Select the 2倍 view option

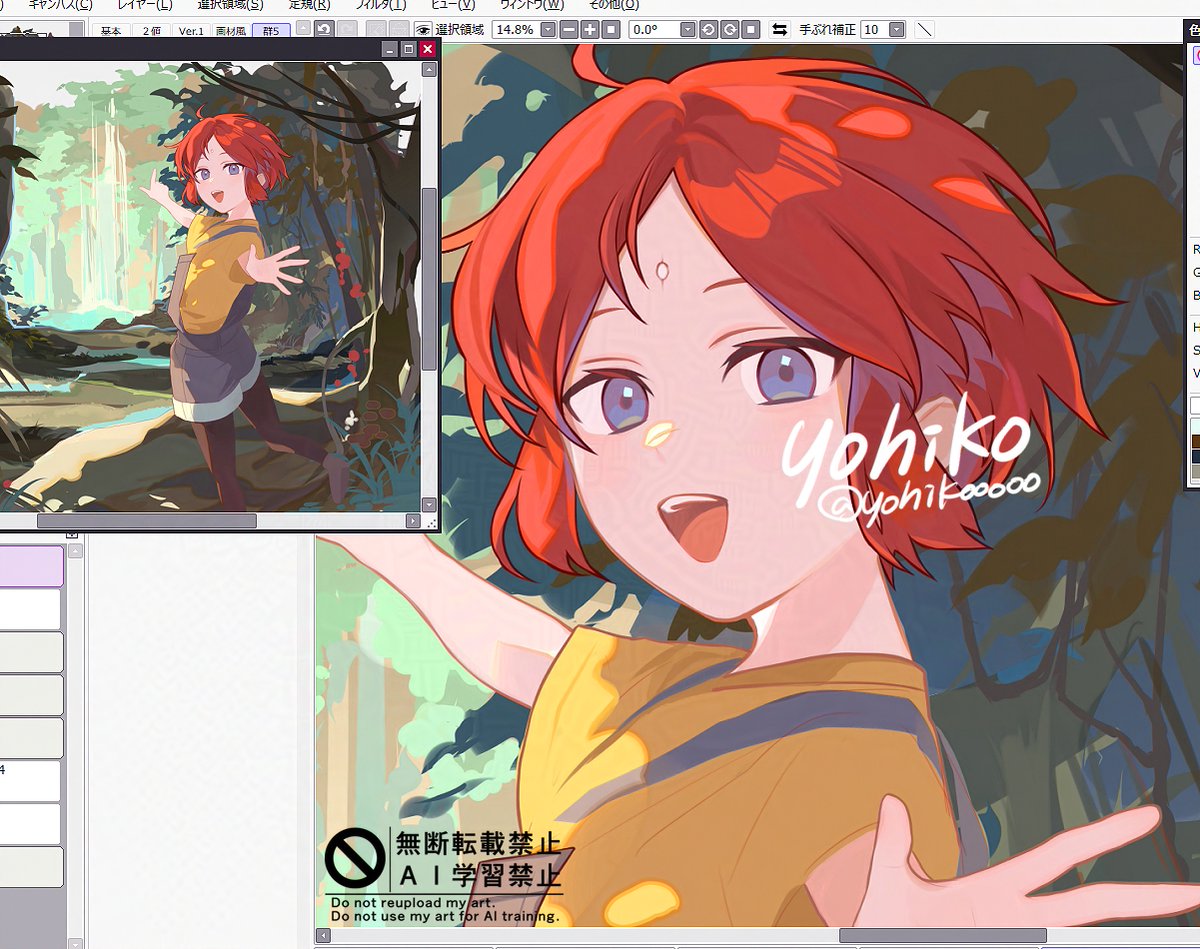(x=152, y=30)
